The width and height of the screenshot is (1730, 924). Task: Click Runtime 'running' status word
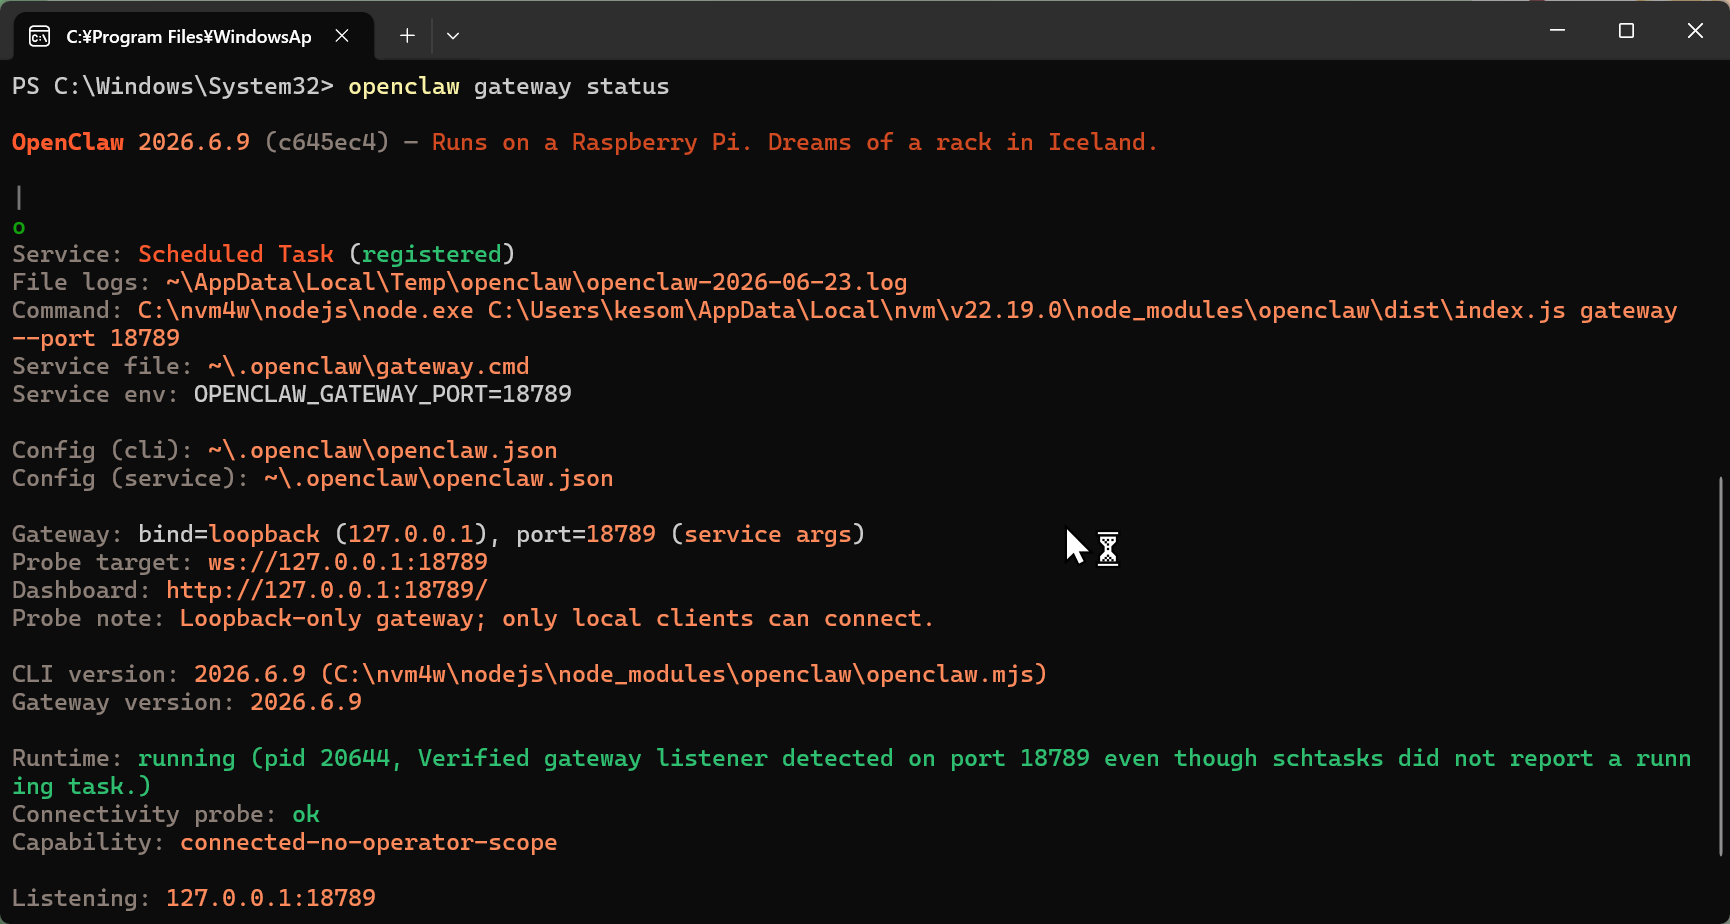(x=187, y=759)
